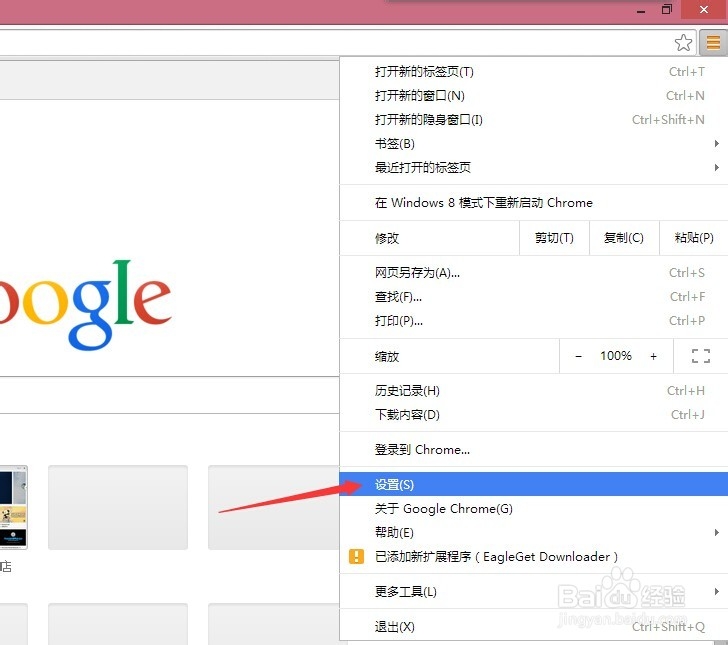Decrease zoom with the minus button
The height and width of the screenshot is (645, 728).
point(578,356)
